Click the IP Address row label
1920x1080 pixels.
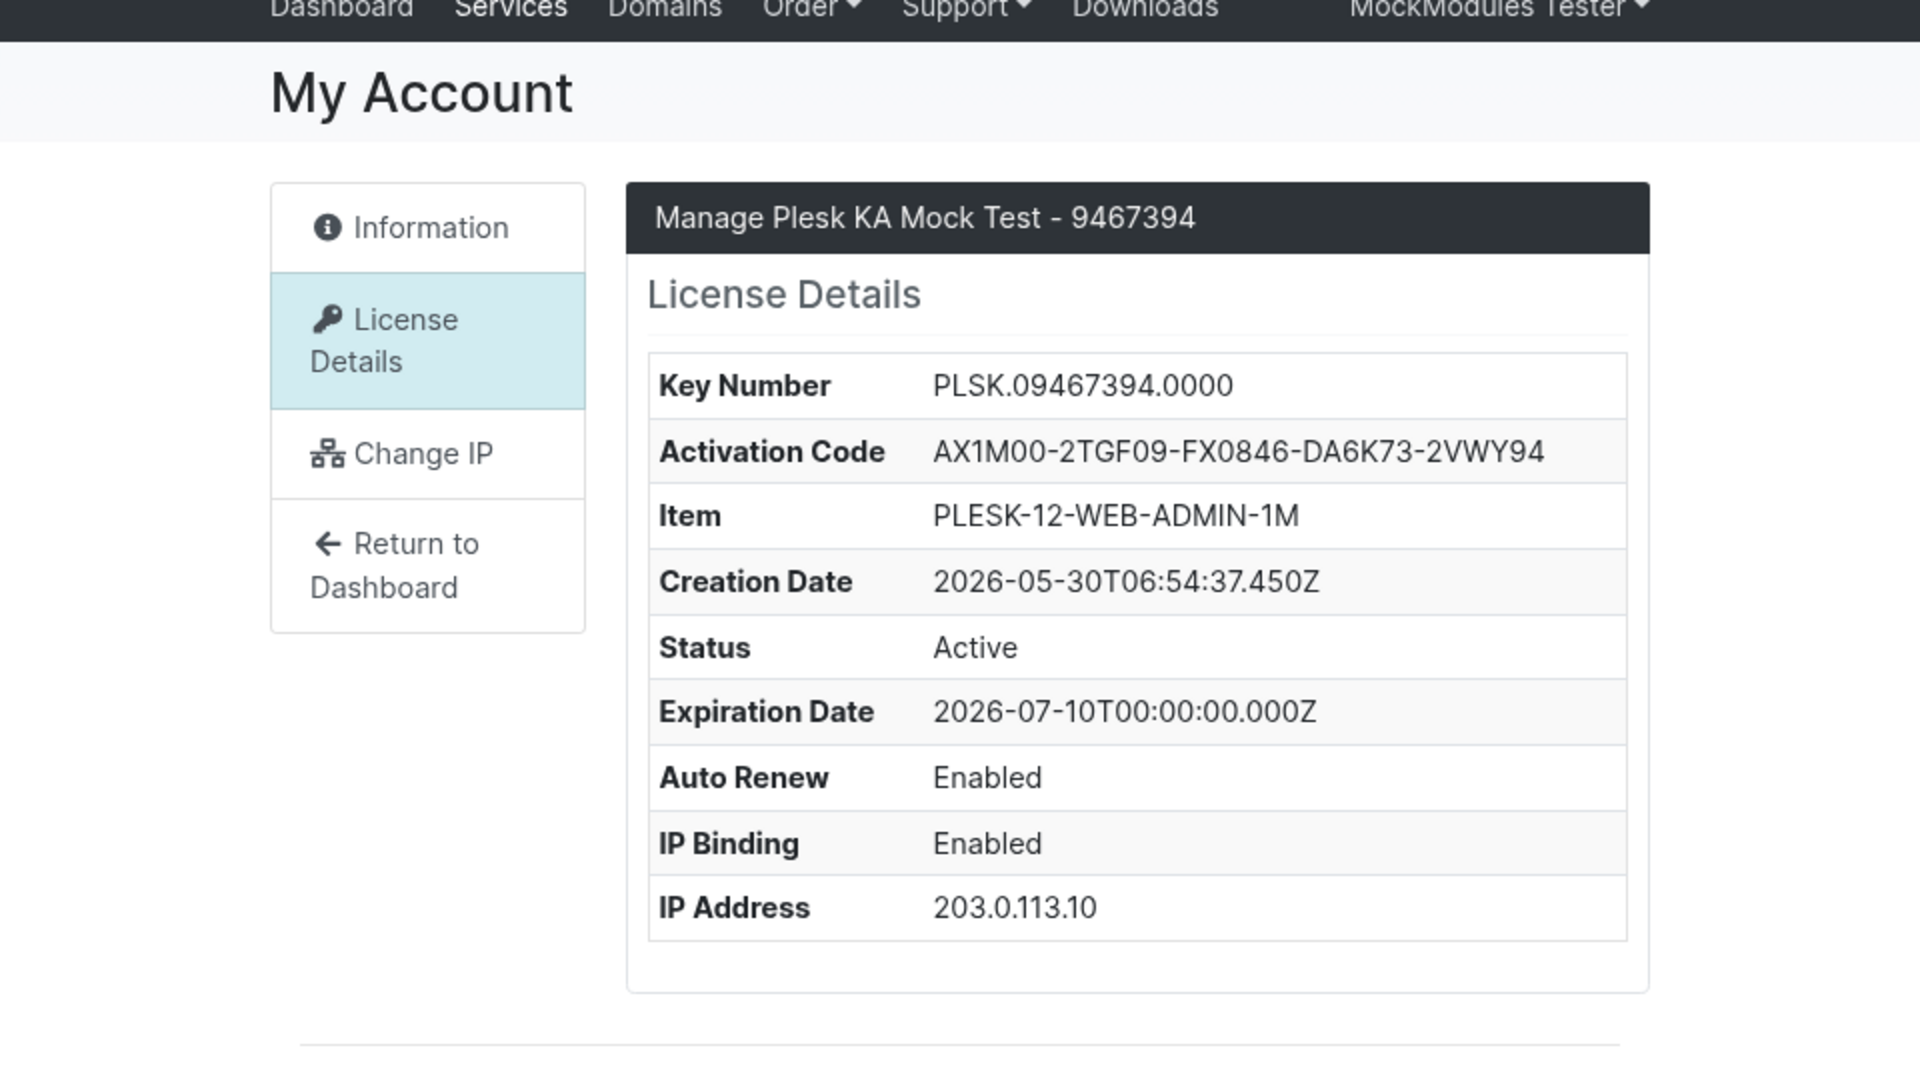pos(734,908)
